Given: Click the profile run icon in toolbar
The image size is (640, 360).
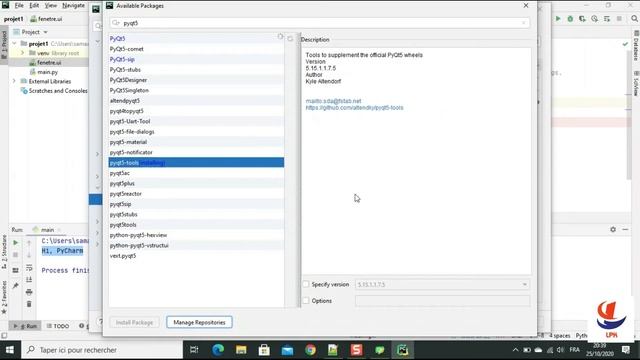Looking at the screenshot, I should (595, 19).
